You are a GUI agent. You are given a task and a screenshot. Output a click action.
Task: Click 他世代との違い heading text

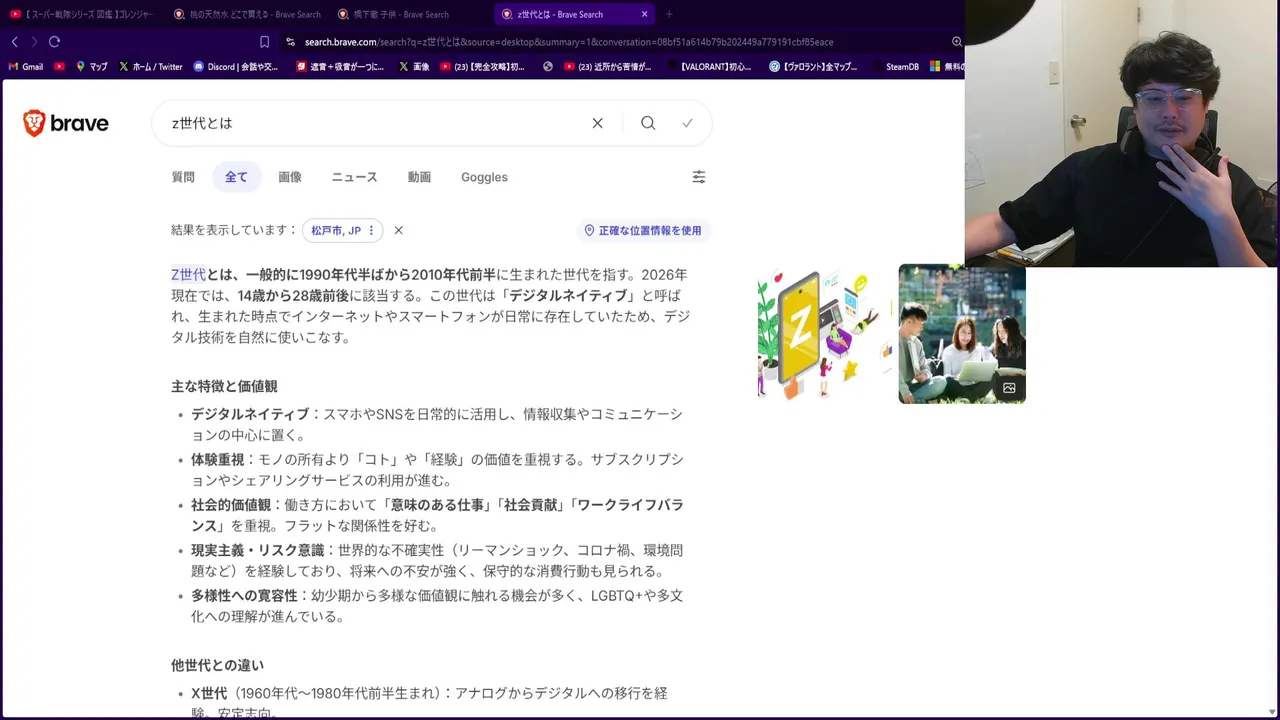pyautogui.click(x=217, y=665)
